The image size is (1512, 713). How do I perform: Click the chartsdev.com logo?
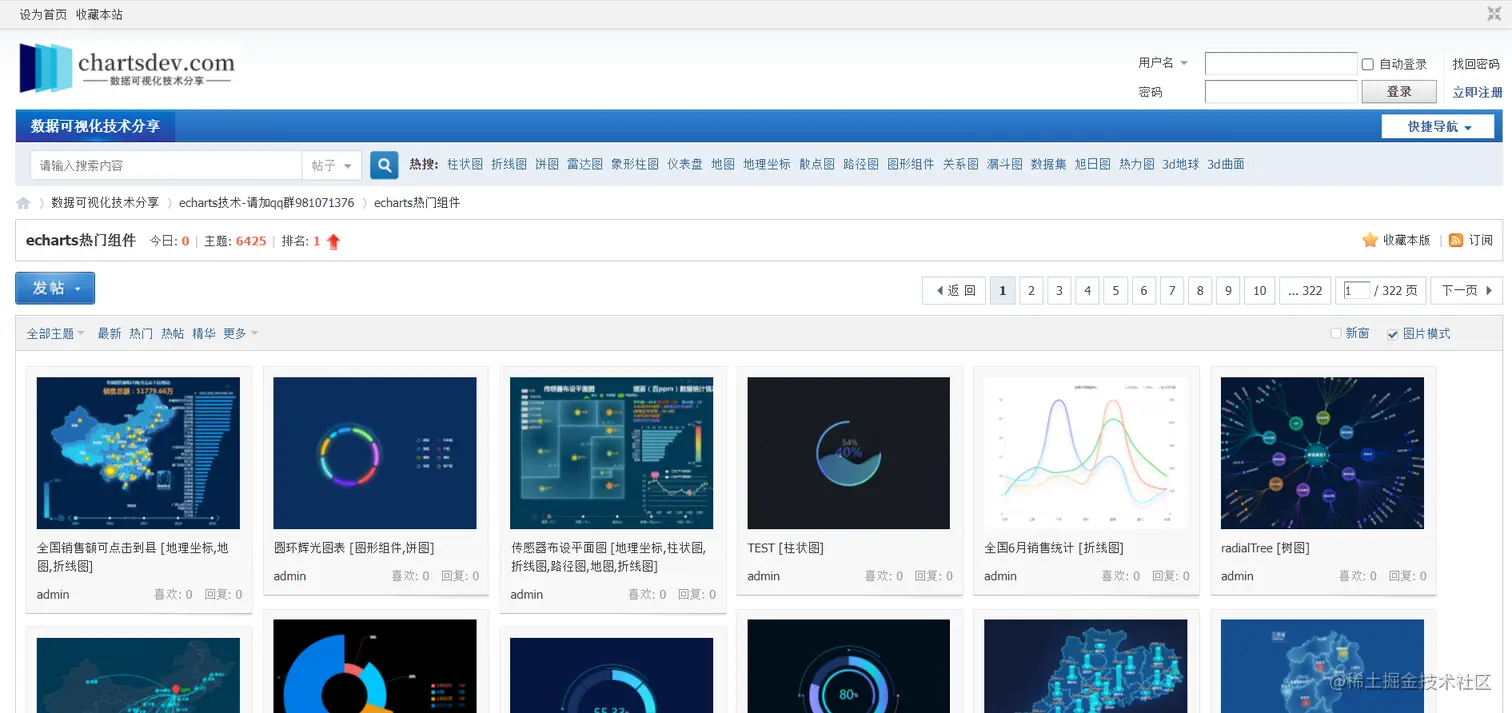128,68
